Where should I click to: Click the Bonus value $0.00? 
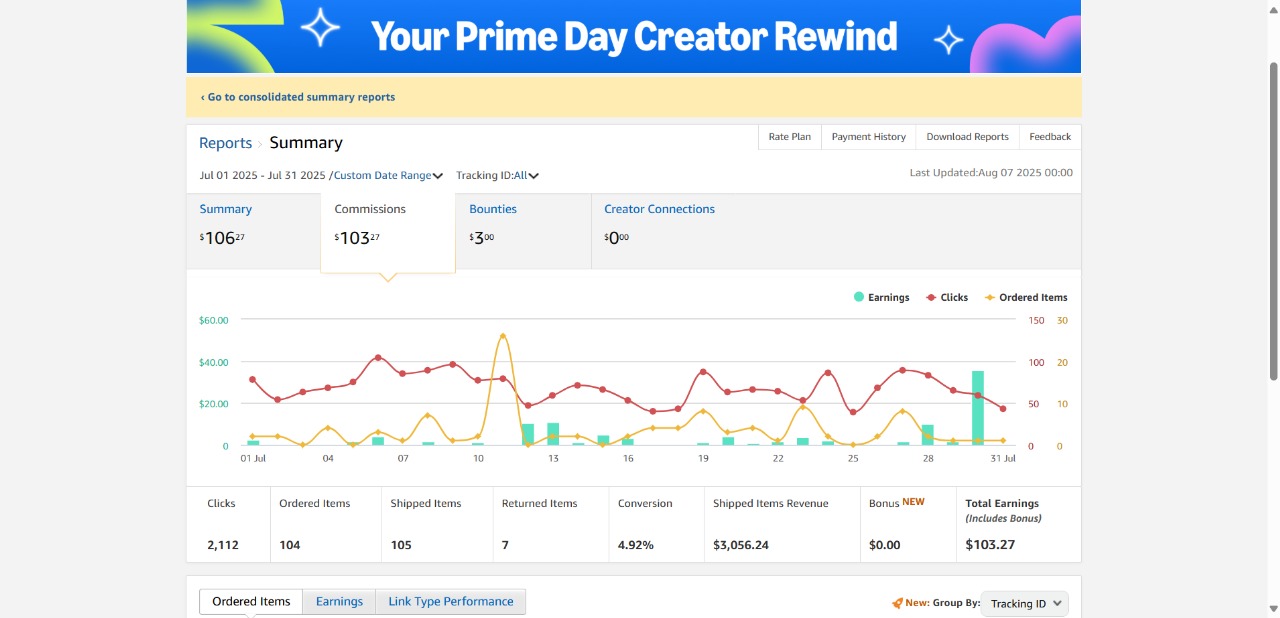[885, 545]
